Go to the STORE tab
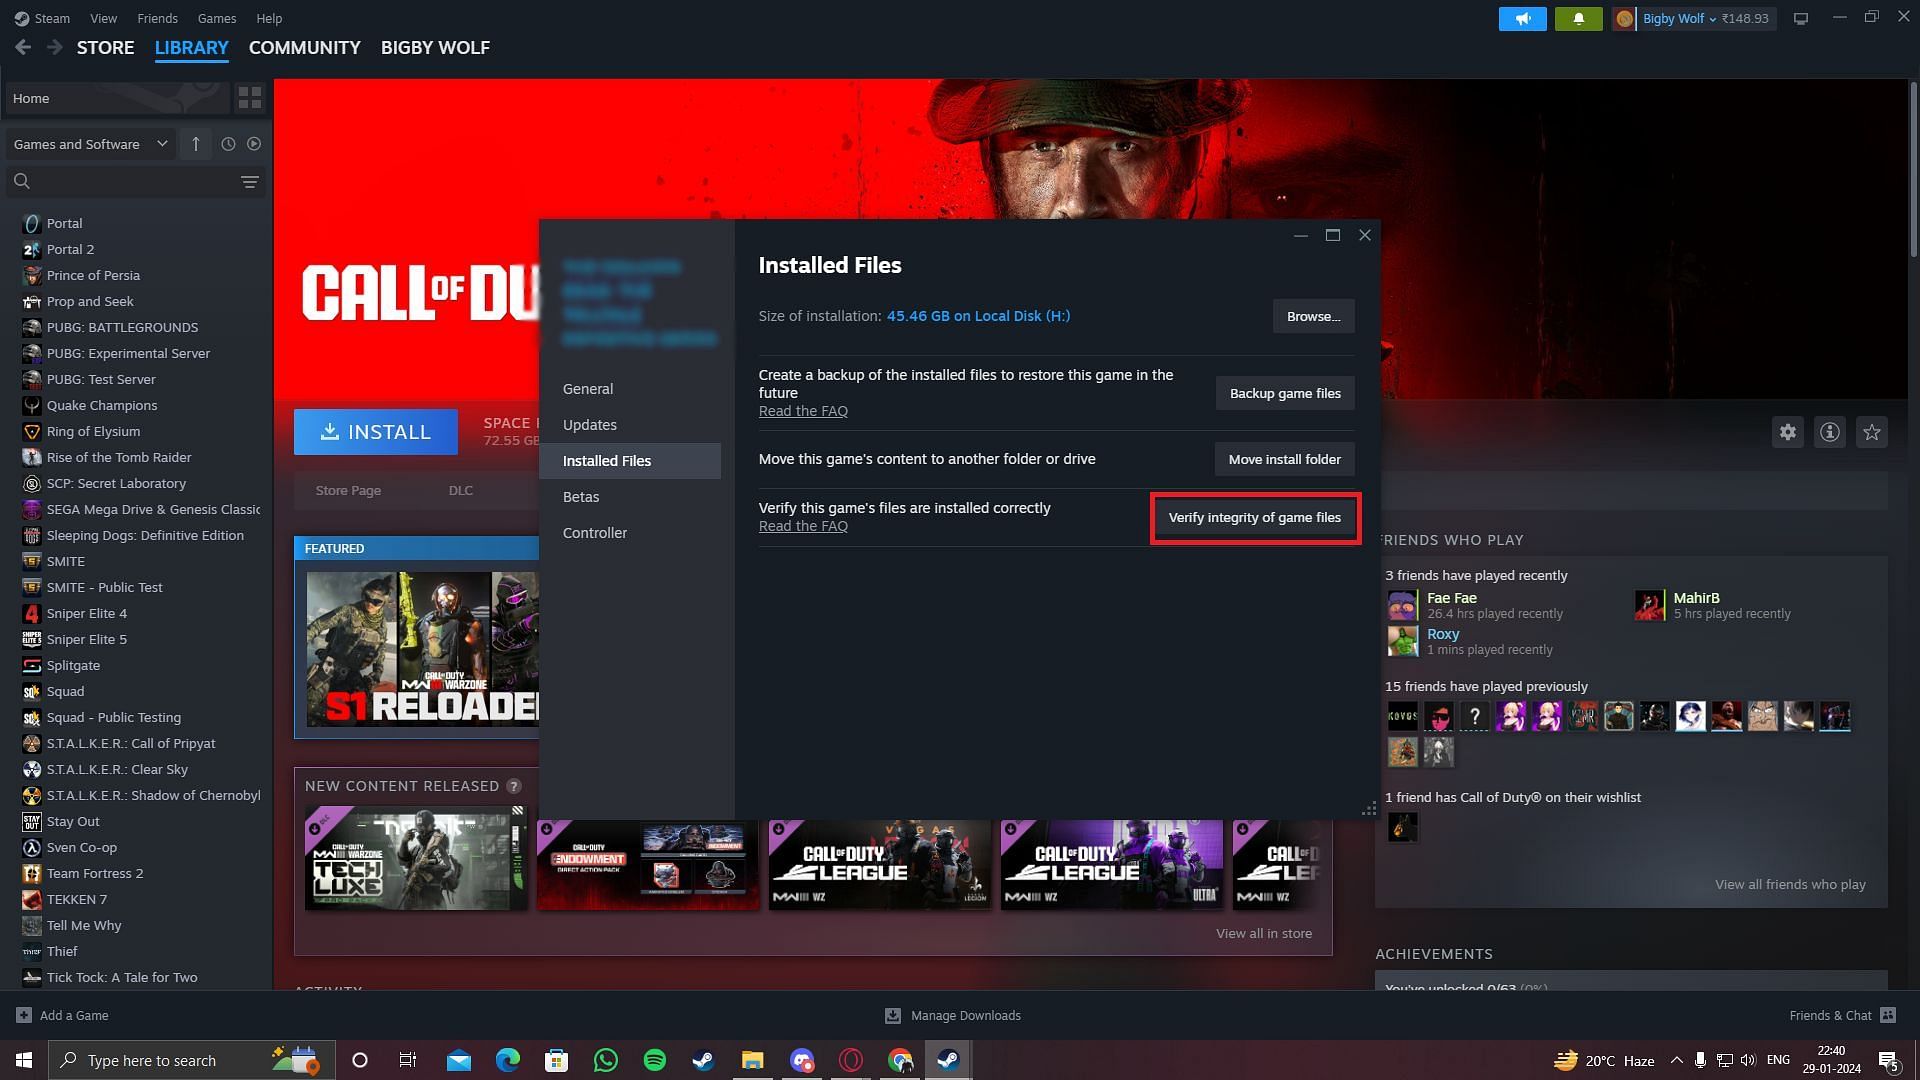The width and height of the screenshot is (1920, 1080). 105,47
